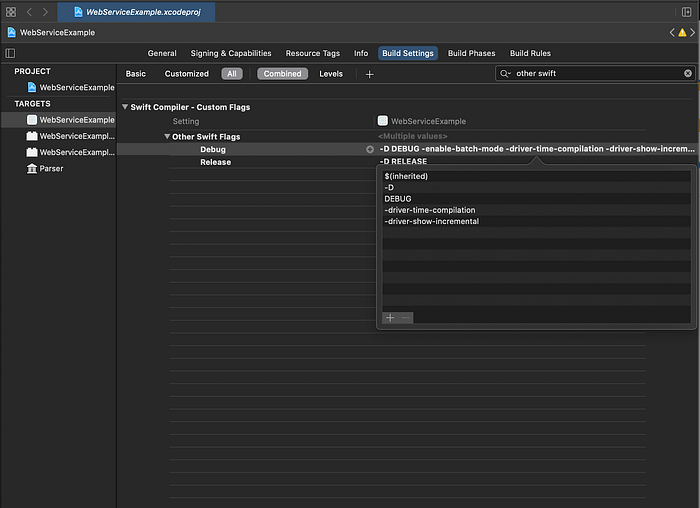This screenshot has height=508, width=700.
Task: Open the Build Phases tab
Action: pyautogui.click(x=471, y=54)
